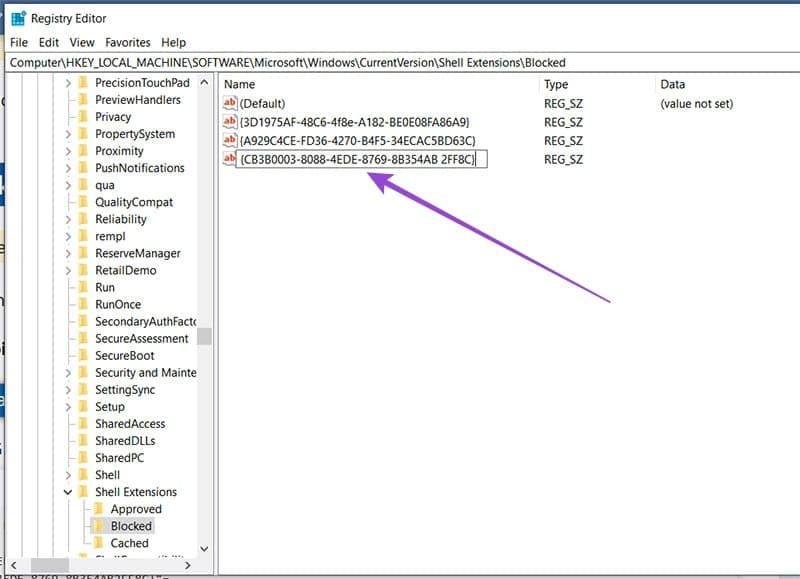
Task: Select the PrecisionTouchPad folder icon
Action: click(83, 83)
